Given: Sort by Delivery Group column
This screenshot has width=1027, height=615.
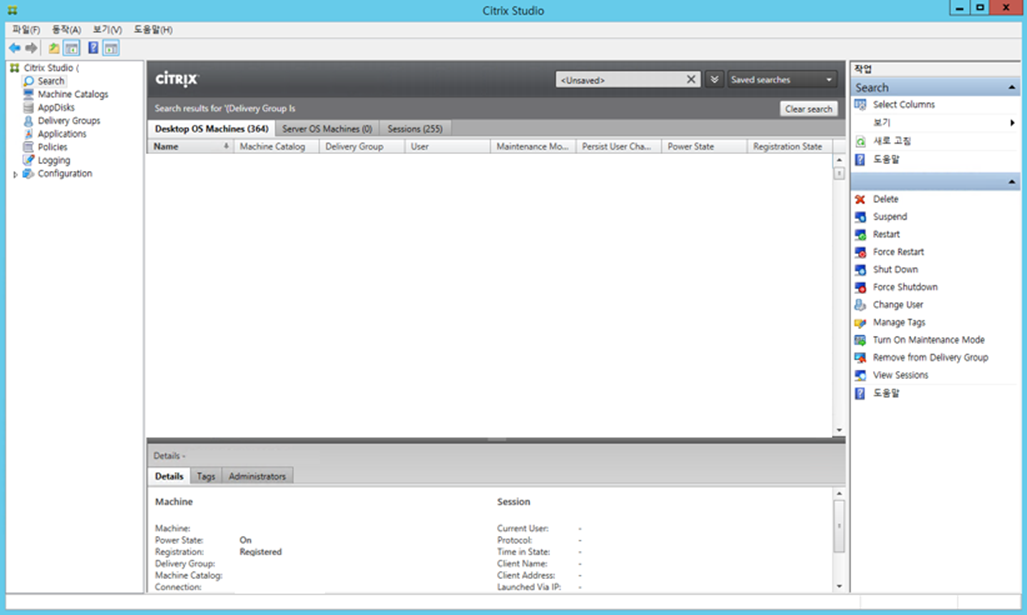Looking at the screenshot, I should (x=361, y=147).
